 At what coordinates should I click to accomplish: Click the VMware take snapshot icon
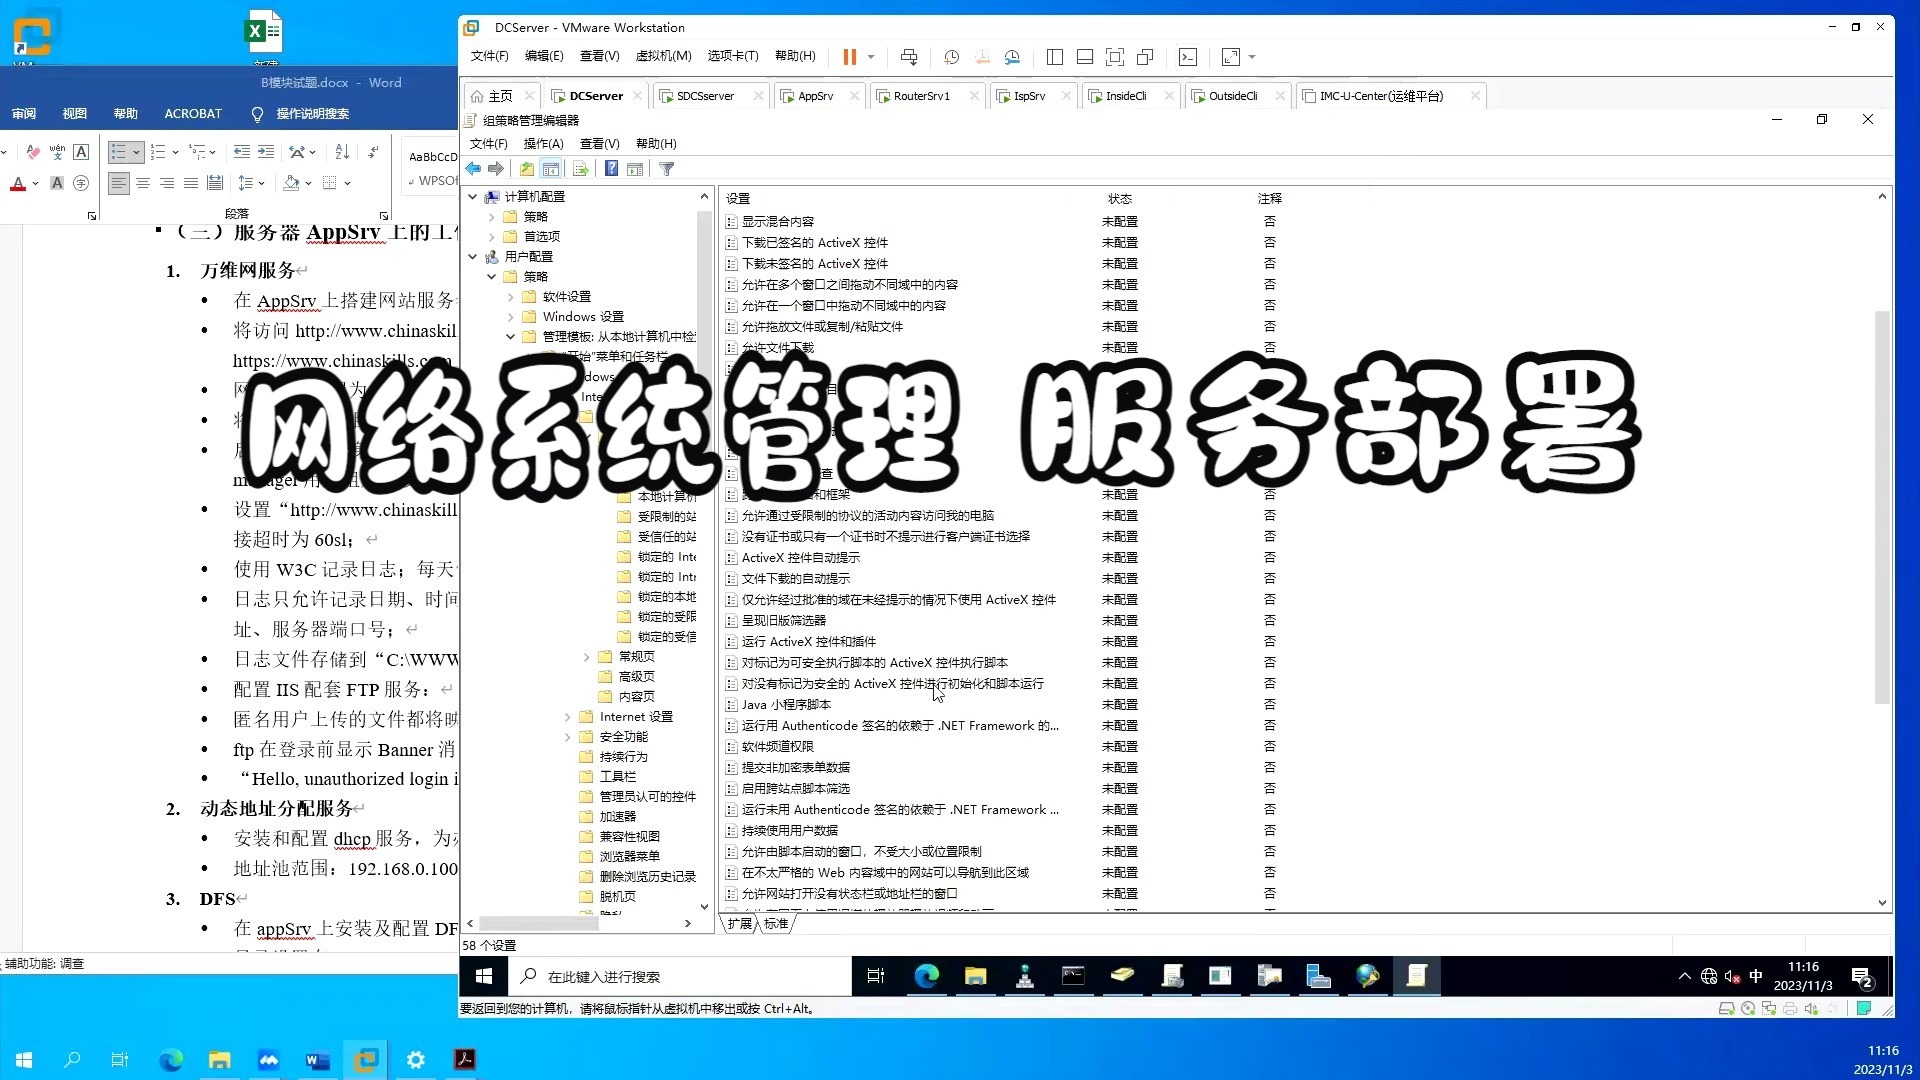(951, 57)
